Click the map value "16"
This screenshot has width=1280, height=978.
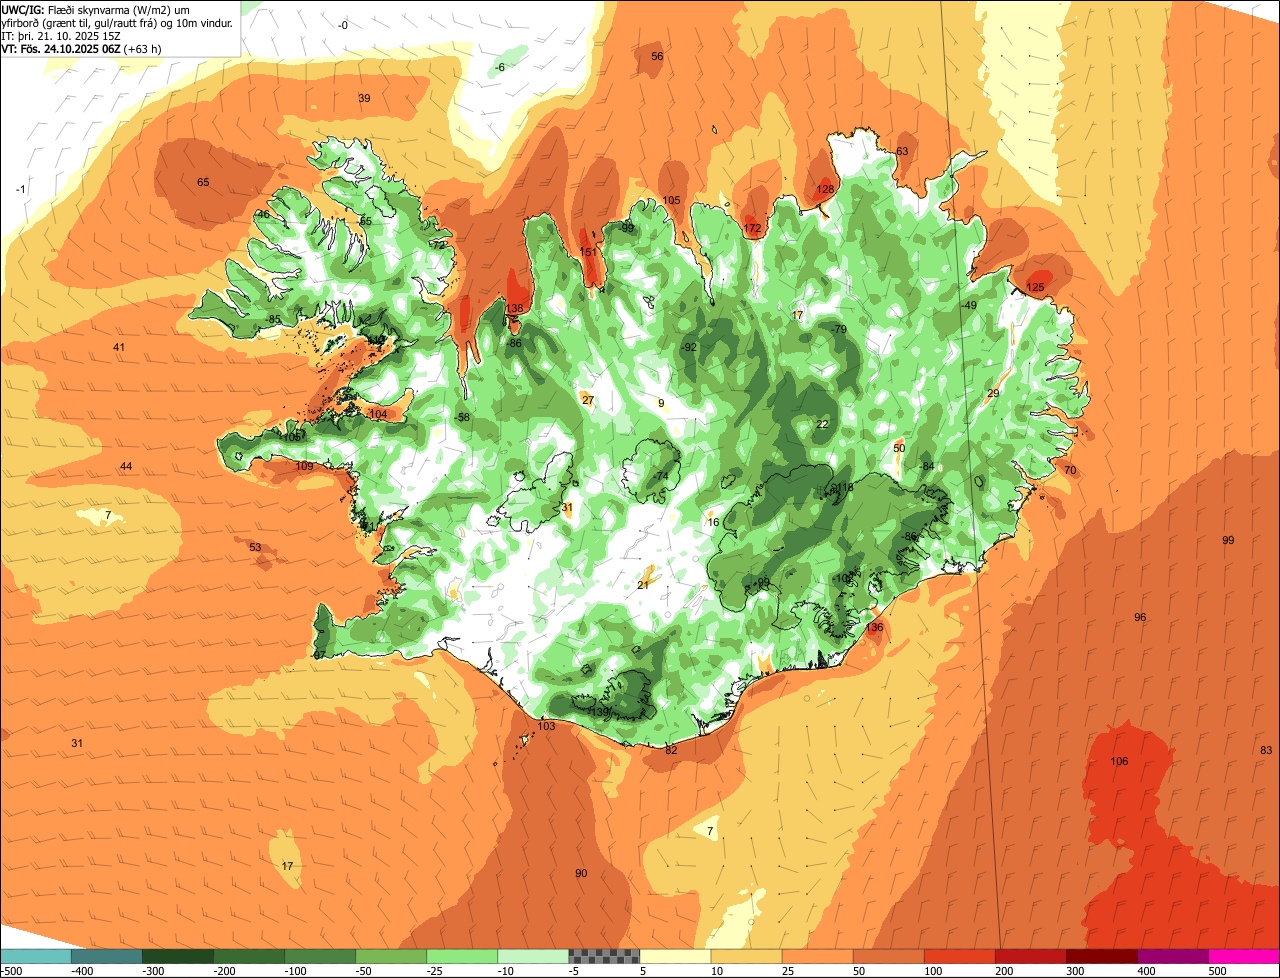point(713,522)
